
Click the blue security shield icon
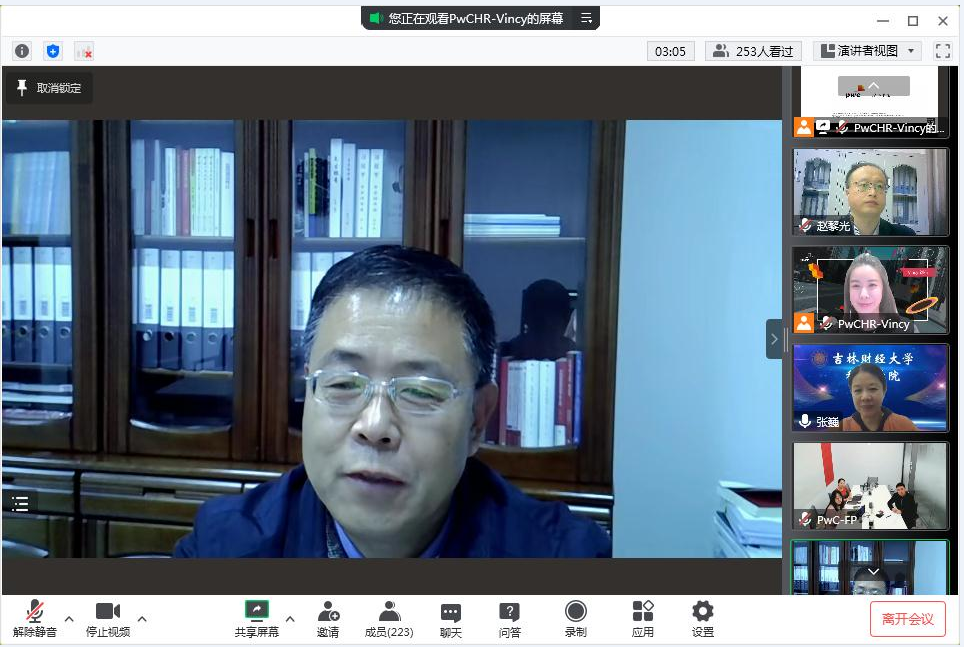tap(53, 51)
